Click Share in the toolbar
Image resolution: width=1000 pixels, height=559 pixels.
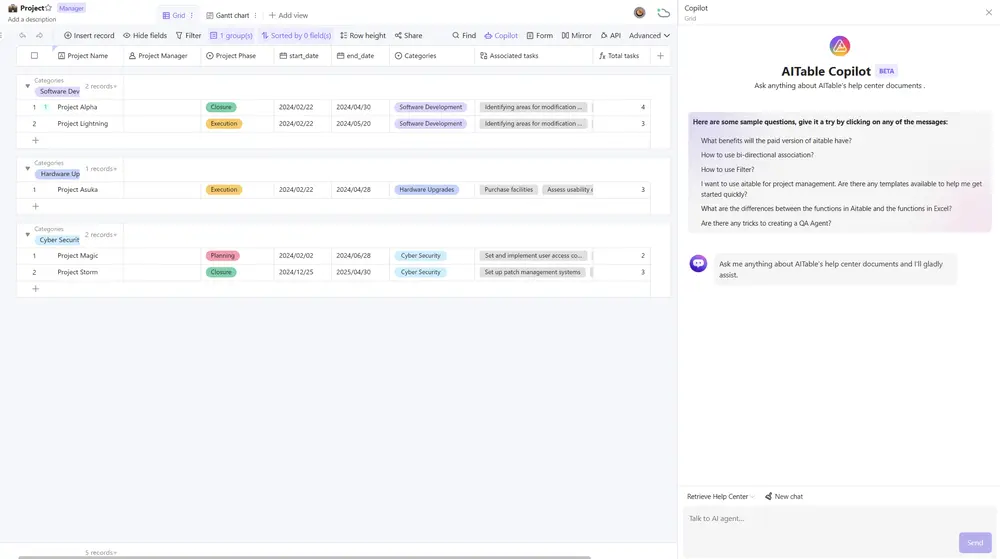[x=408, y=36]
